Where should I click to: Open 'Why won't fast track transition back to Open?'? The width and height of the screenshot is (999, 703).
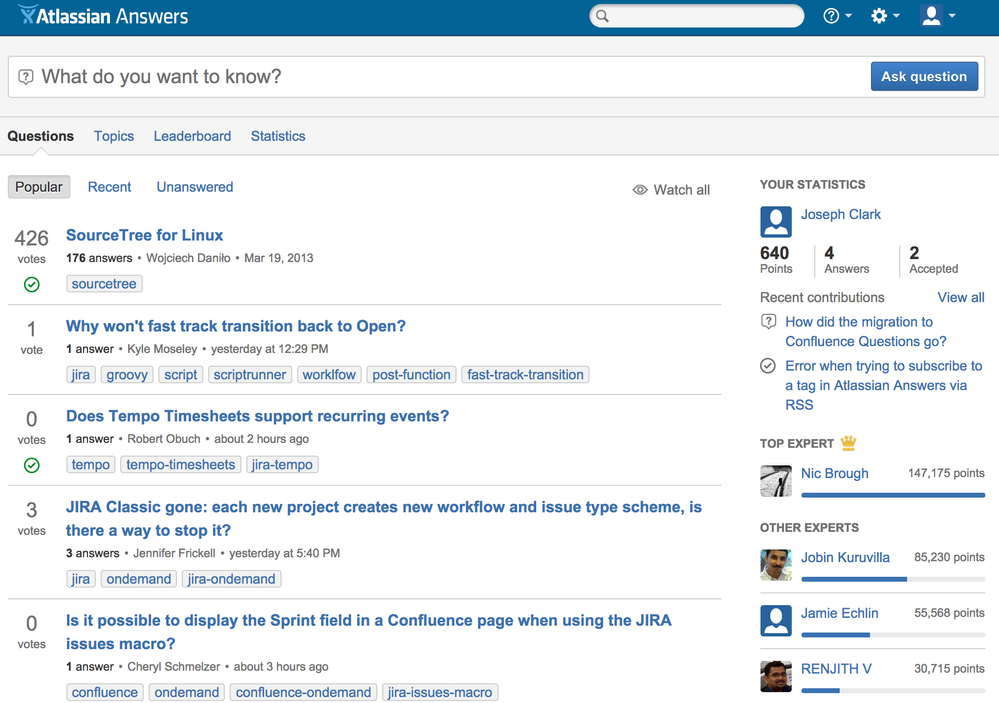click(236, 326)
